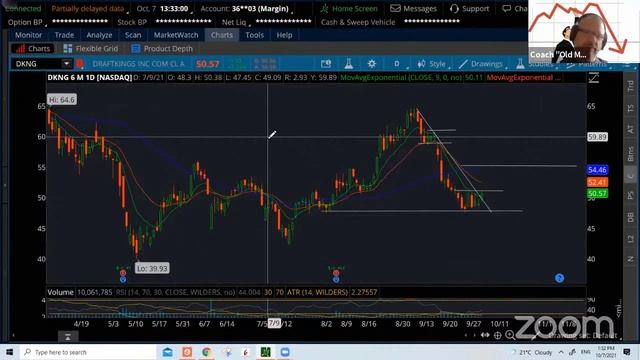This screenshot has height=360, width=640.
Task: Click the orange 52.41 price label
Action: (598, 182)
